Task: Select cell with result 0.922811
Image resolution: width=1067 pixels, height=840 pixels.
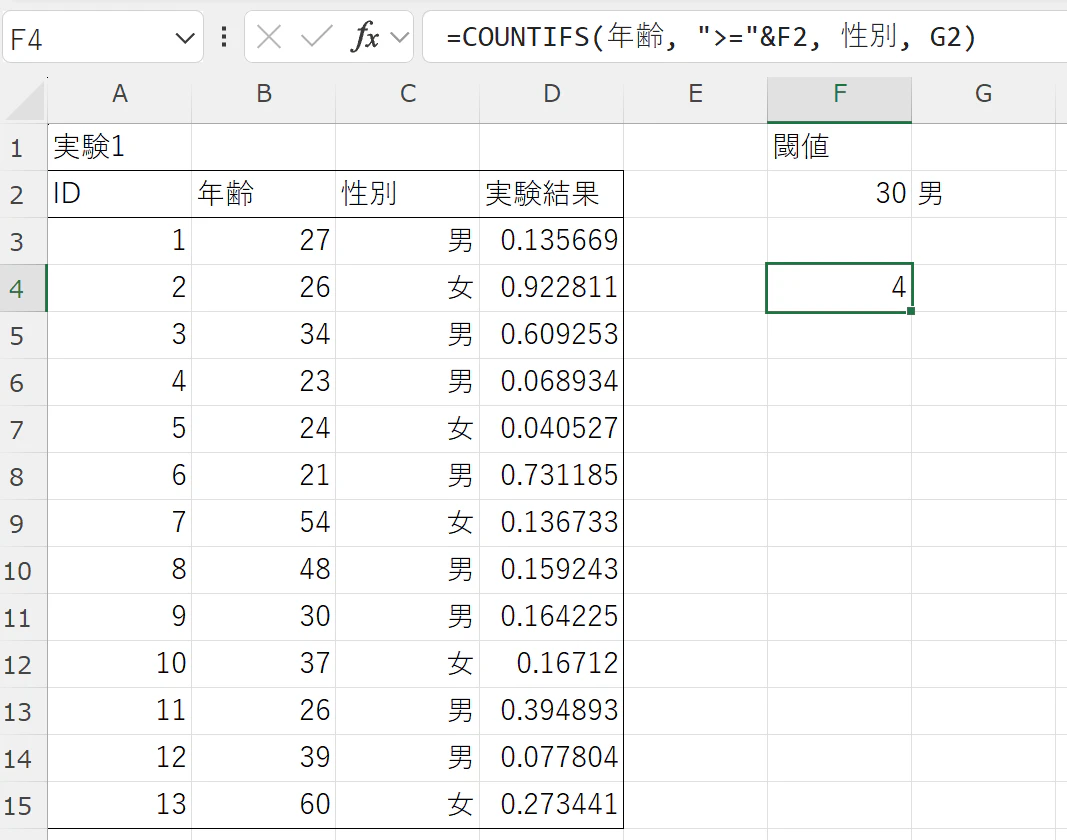Action: [x=552, y=288]
